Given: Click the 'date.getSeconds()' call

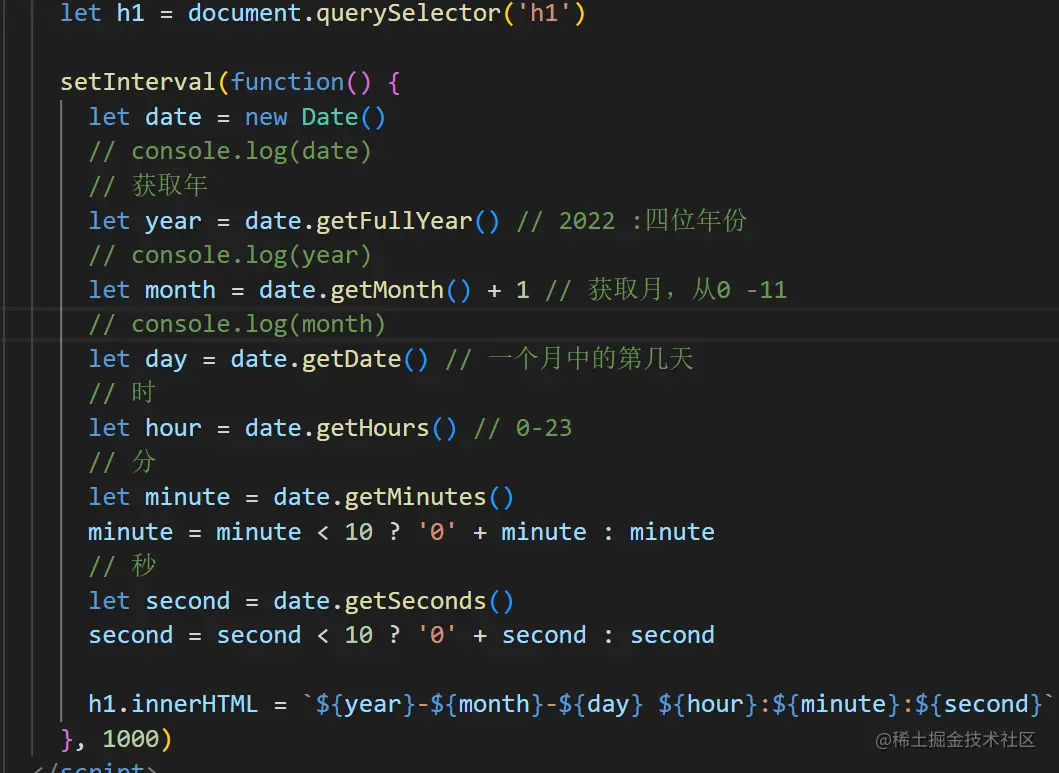Looking at the screenshot, I should 394,601.
